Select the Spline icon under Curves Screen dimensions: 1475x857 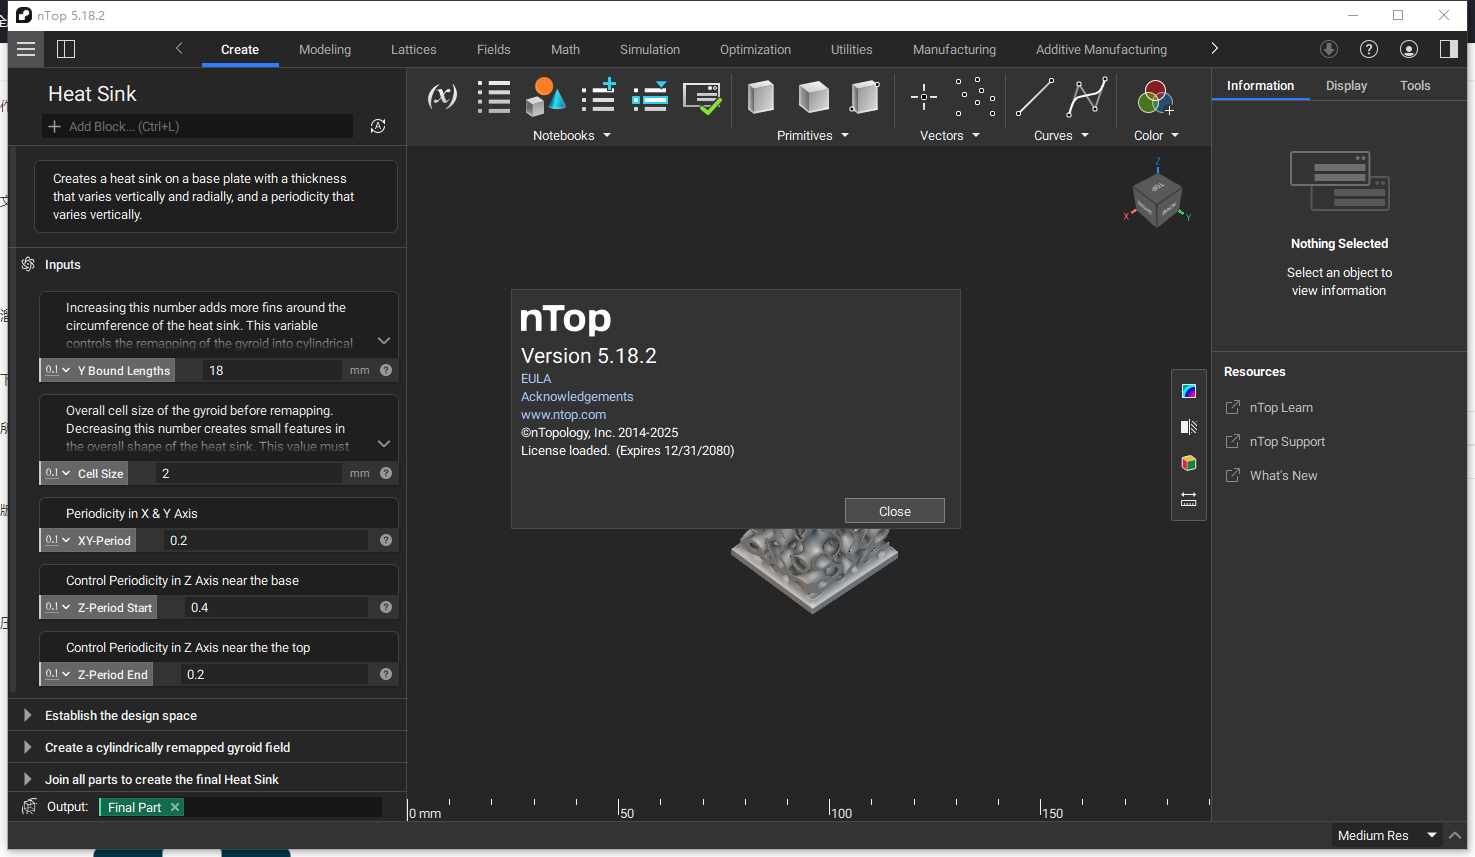click(1087, 97)
